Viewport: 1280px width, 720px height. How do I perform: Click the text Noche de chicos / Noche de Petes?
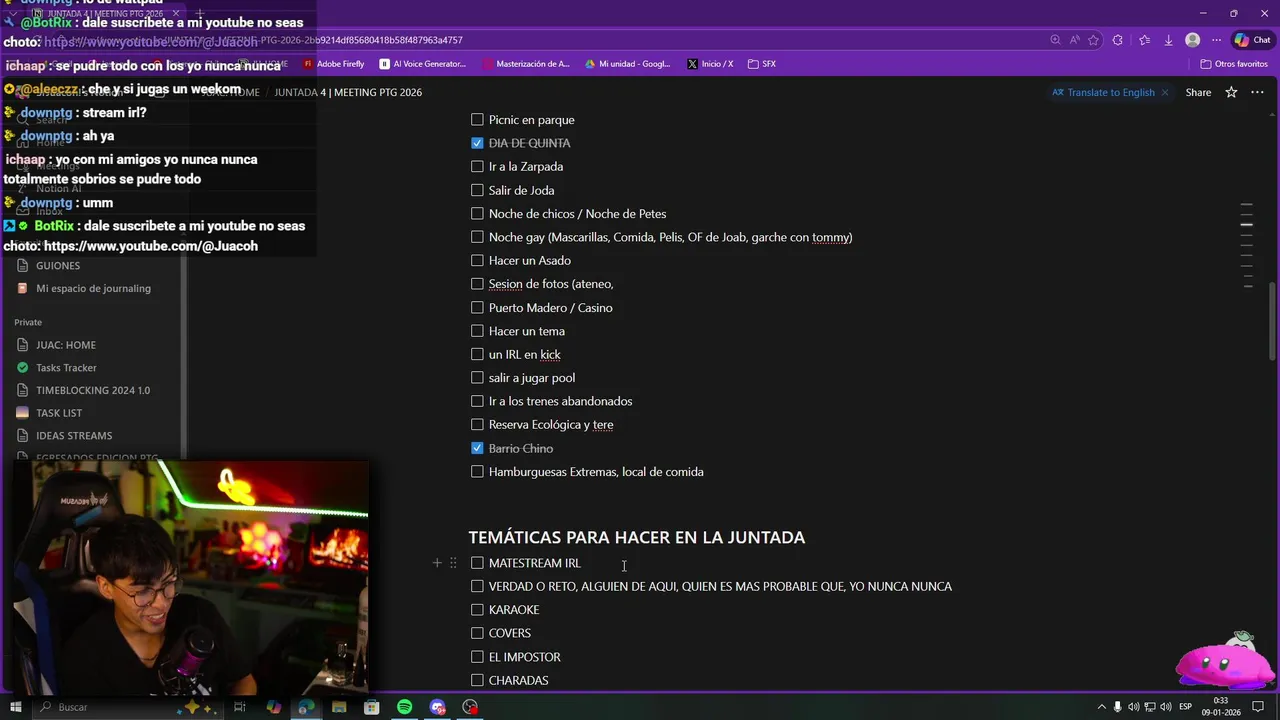coord(577,214)
